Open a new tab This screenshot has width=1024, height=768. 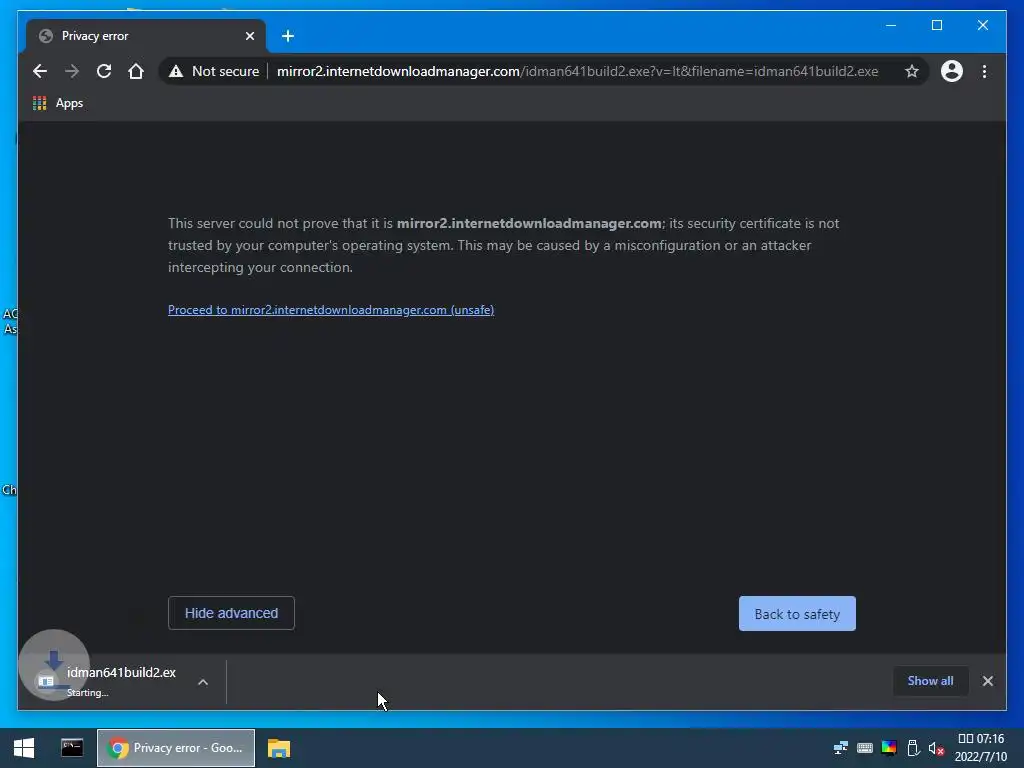288,36
